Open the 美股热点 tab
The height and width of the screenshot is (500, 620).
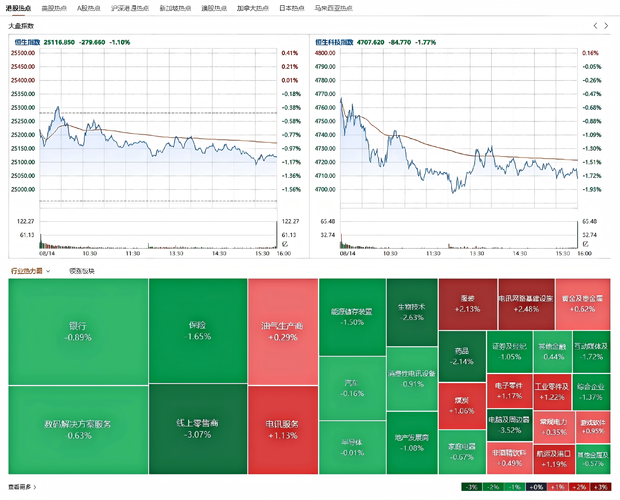pos(54,8)
